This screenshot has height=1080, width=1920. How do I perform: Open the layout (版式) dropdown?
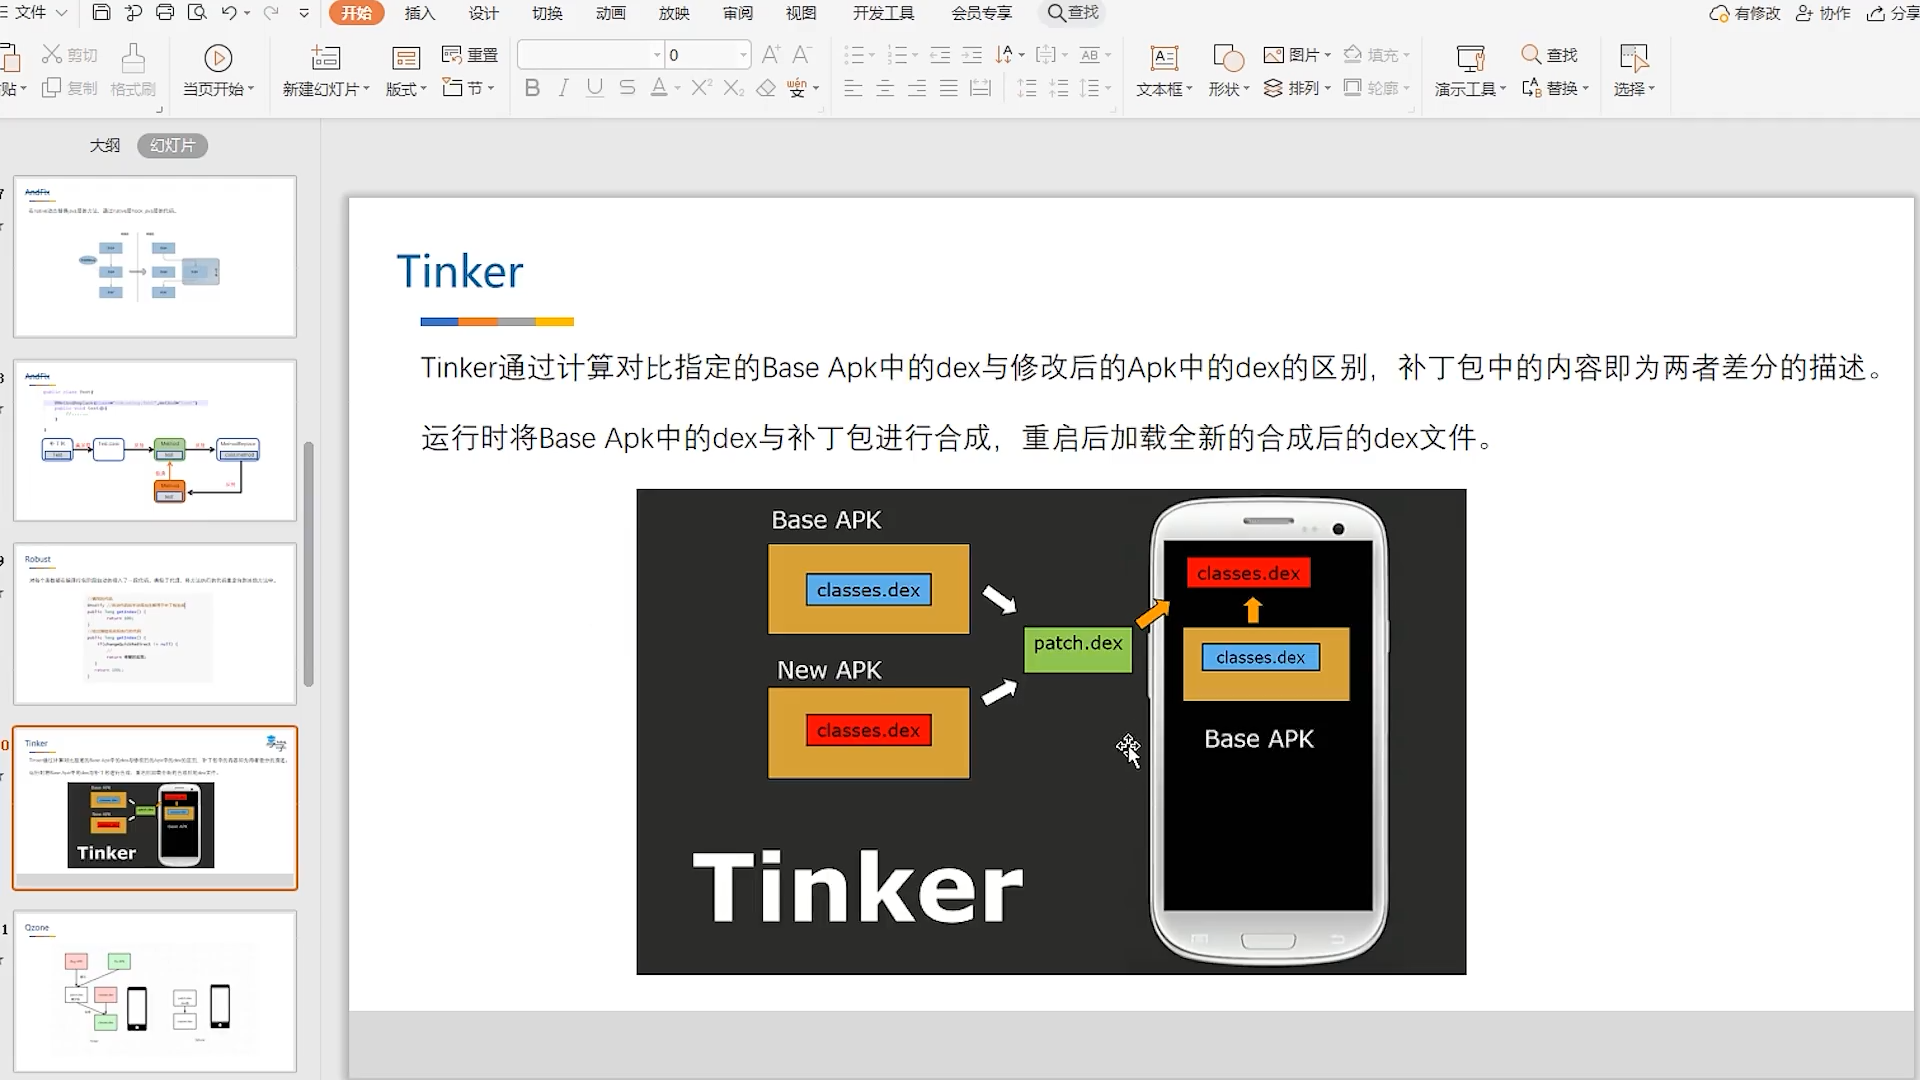[406, 89]
